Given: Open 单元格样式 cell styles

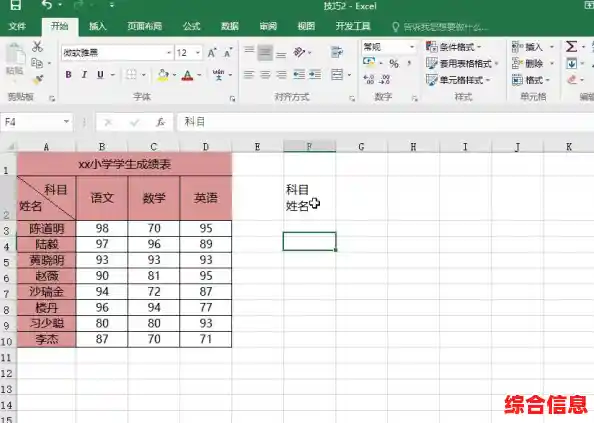Looking at the screenshot, I should 458,80.
